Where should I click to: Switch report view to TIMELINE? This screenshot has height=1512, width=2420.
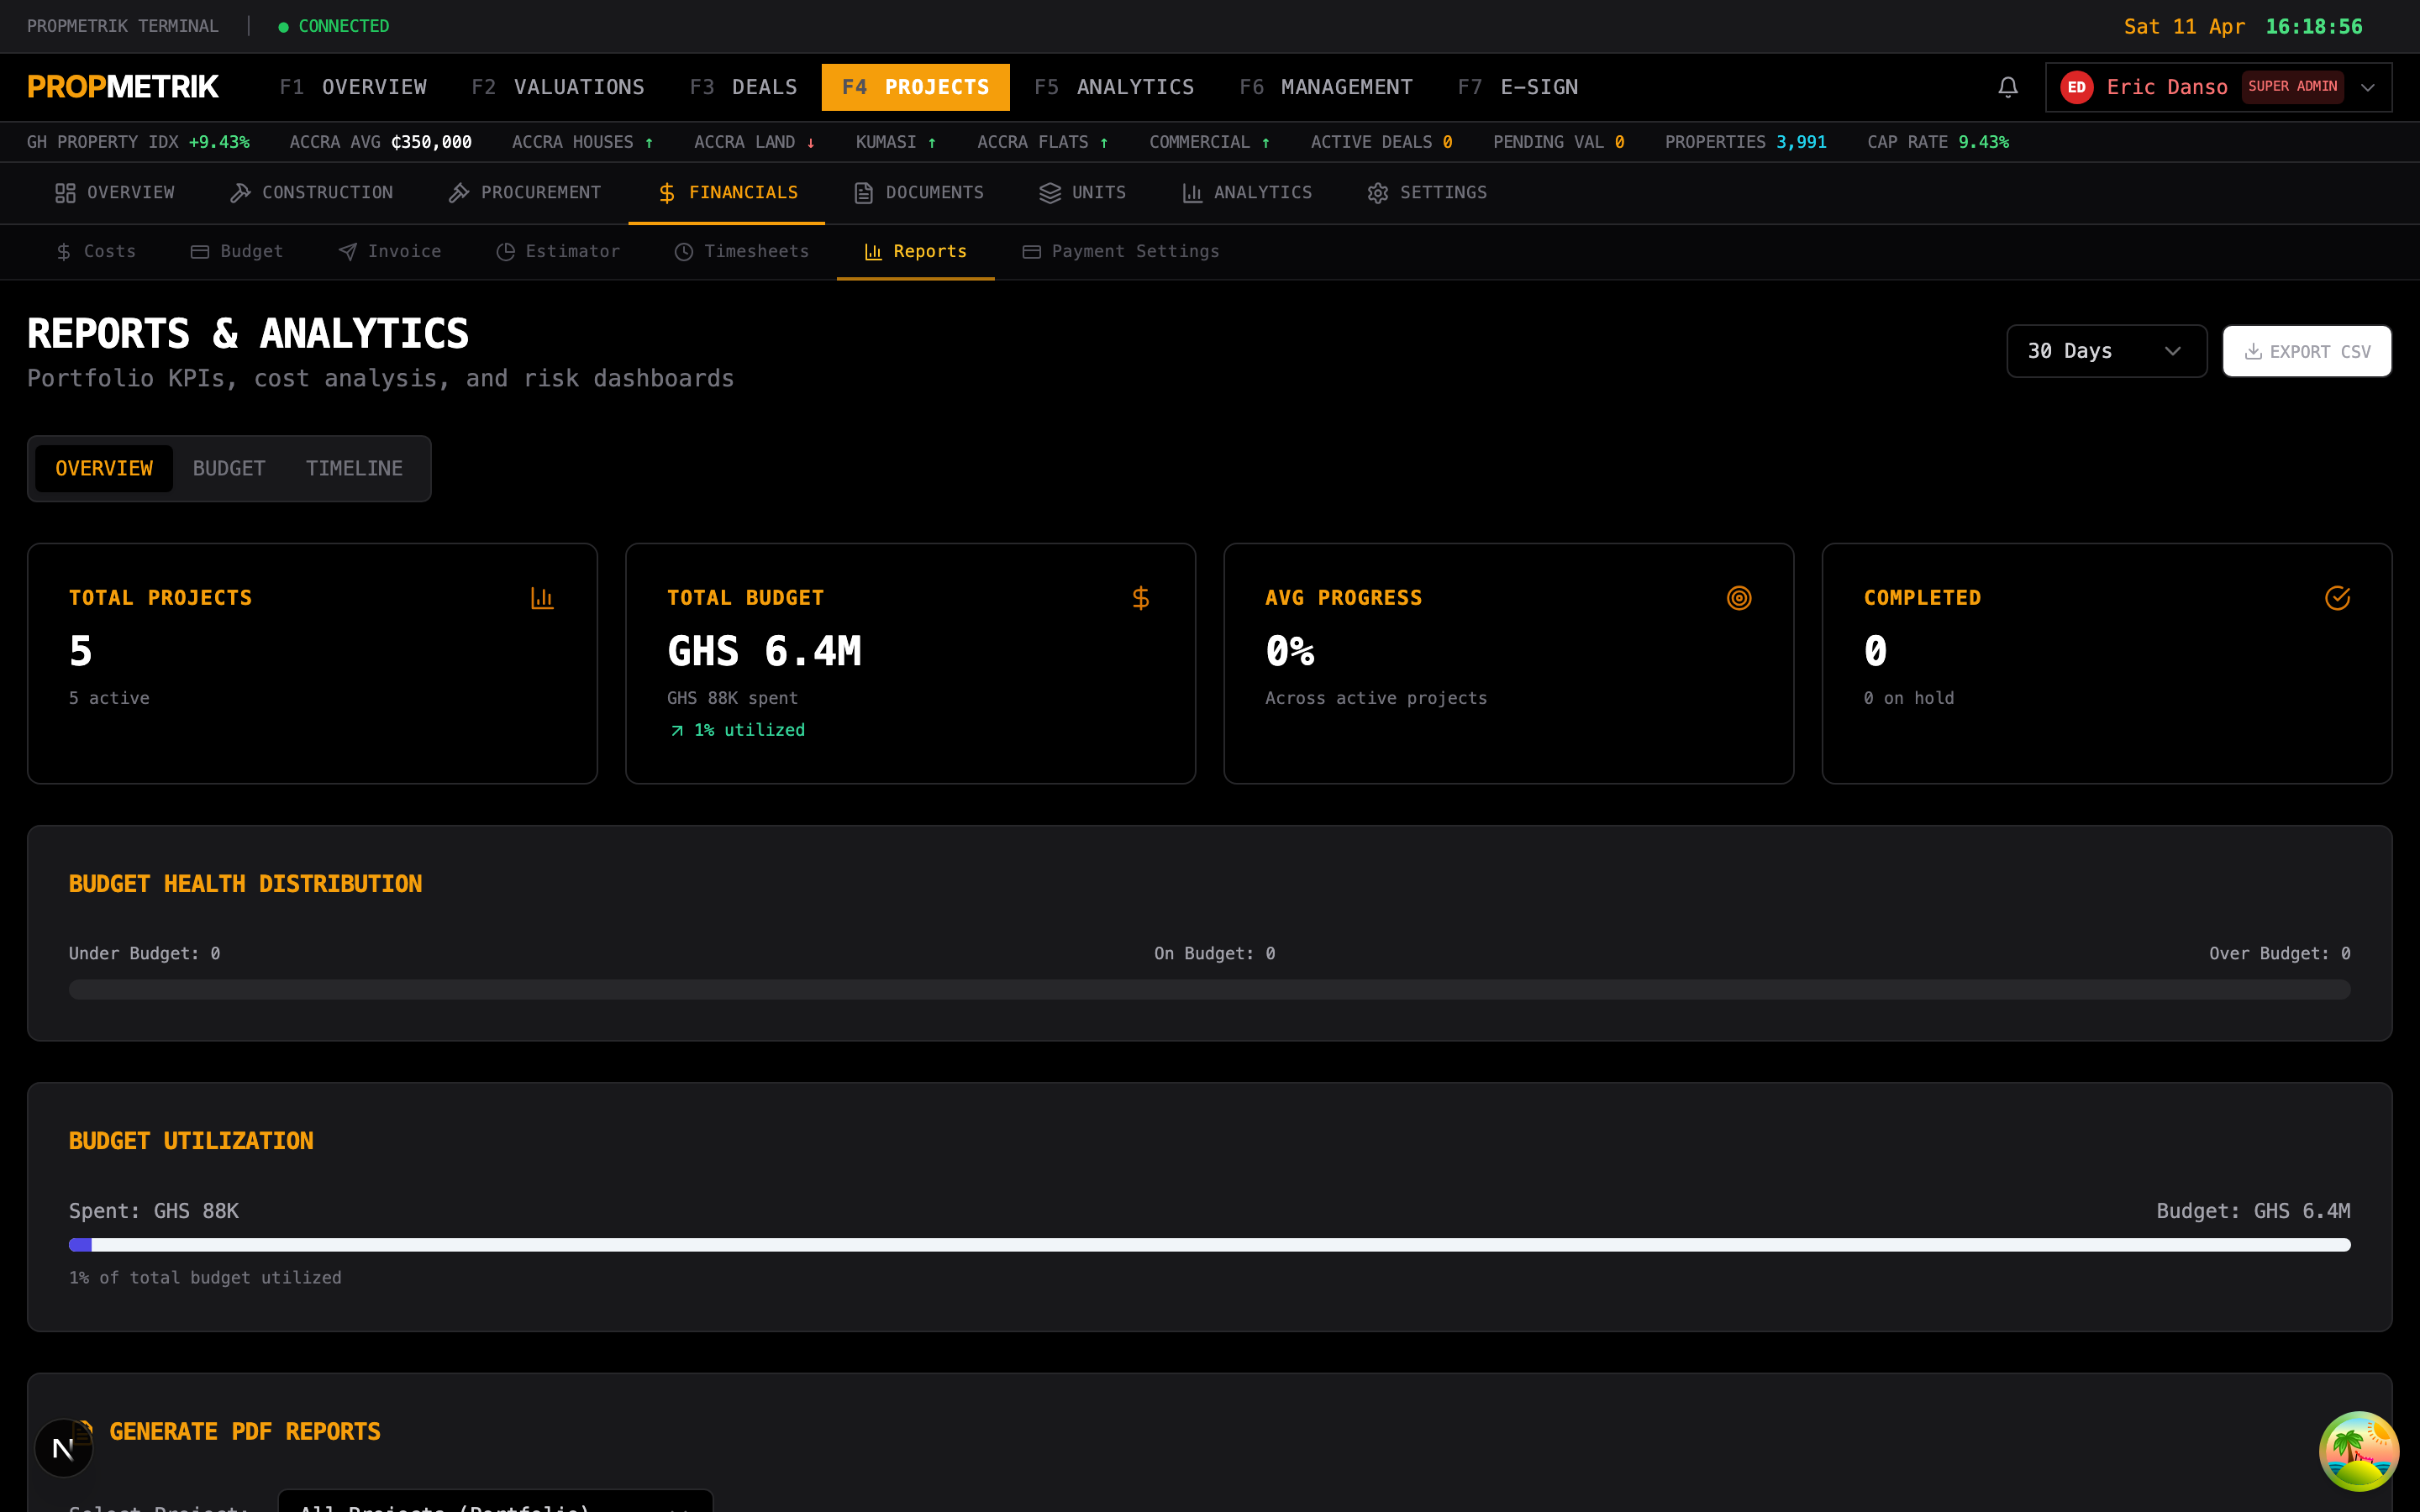click(x=354, y=468)
